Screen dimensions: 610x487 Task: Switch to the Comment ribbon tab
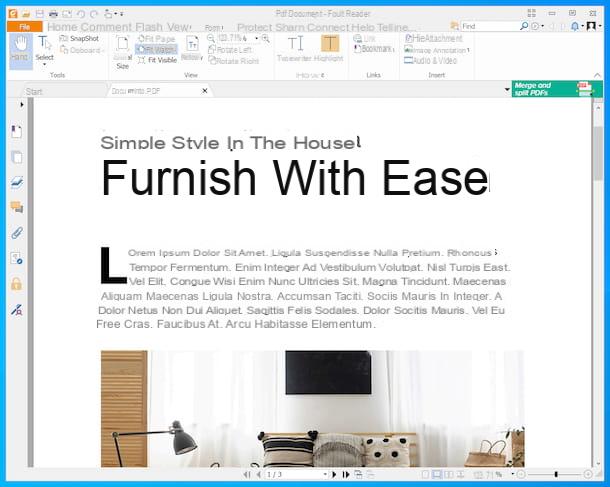[x=107, y=27]
